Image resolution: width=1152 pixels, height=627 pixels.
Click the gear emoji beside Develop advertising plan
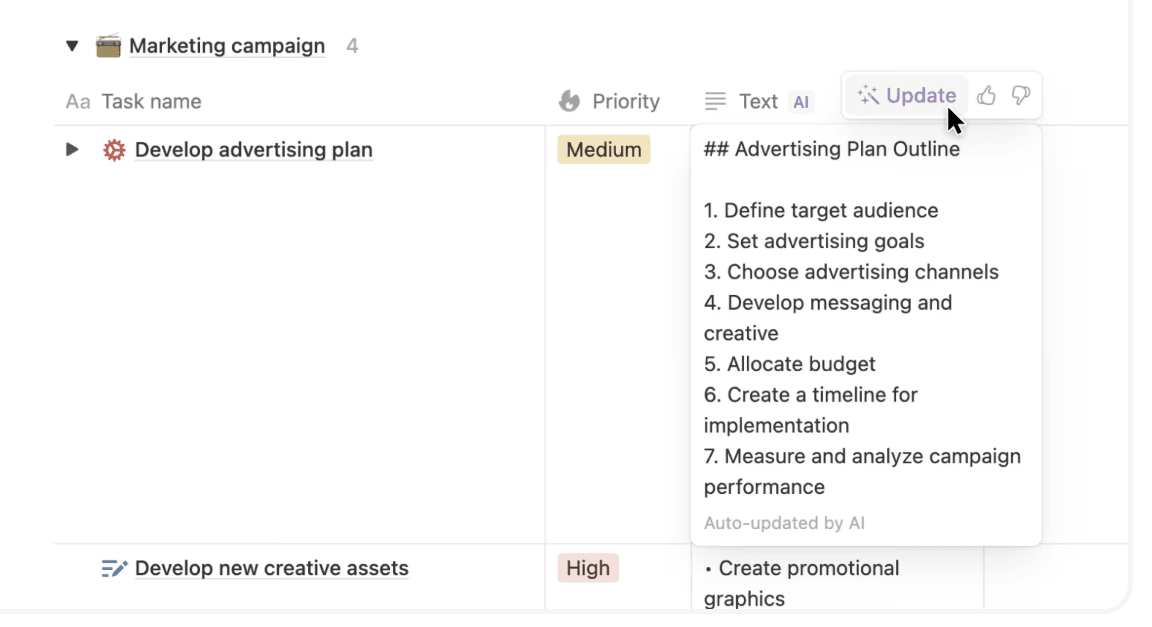click(x=114, y=149)
